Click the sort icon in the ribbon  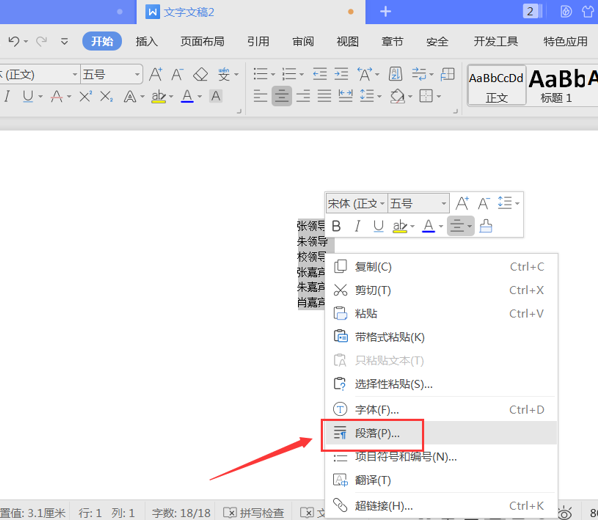[x=395, y=73]
